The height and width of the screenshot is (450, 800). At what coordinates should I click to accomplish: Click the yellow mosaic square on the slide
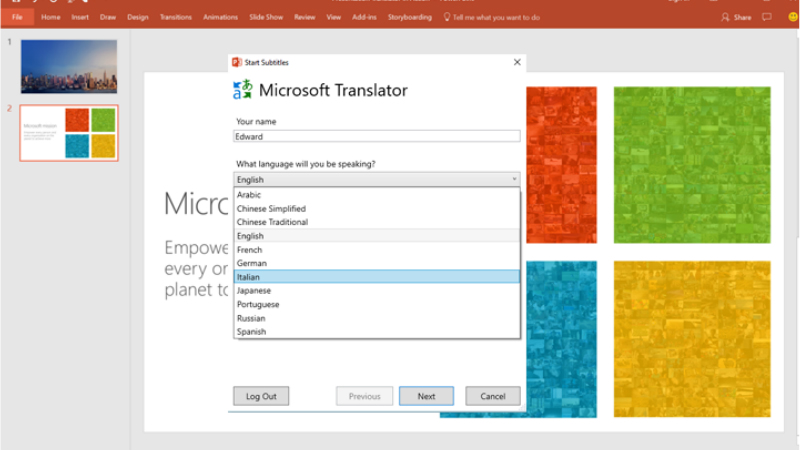pos(692,339)
